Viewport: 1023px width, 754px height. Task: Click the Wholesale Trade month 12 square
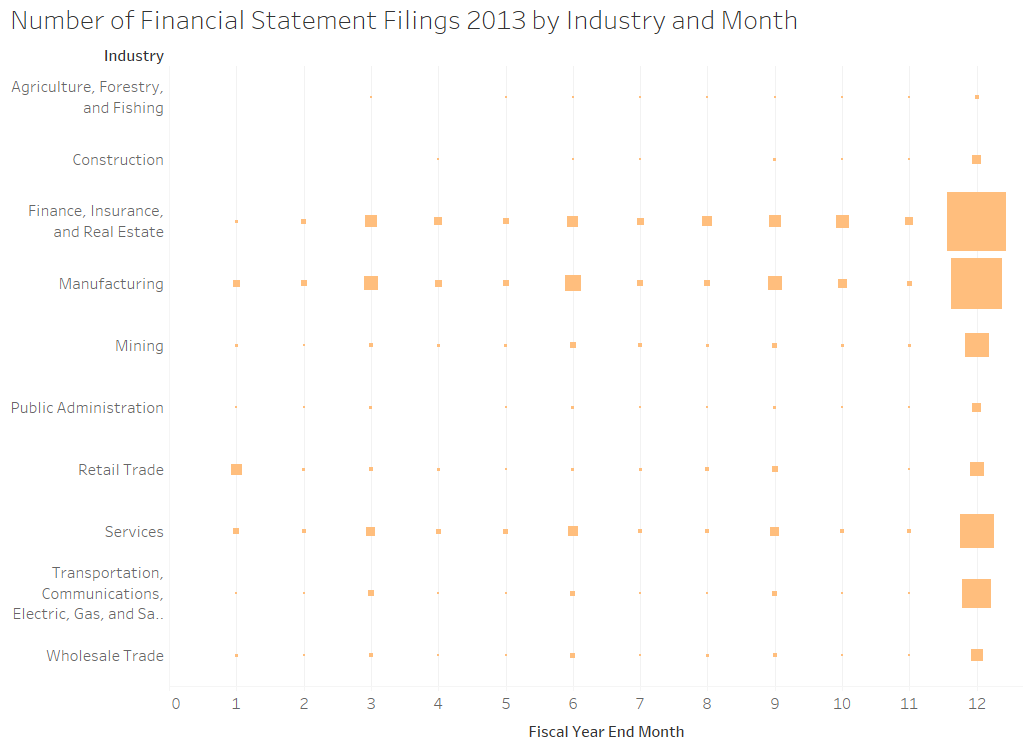click(977, 655)
